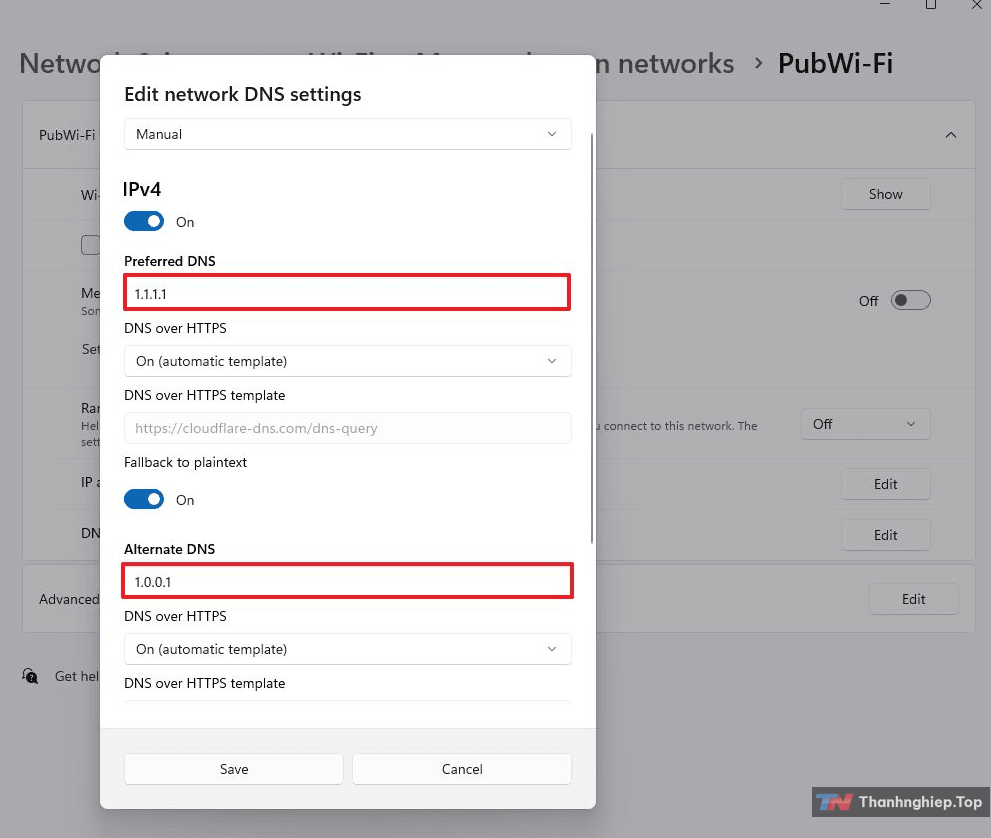Viewport: 991px width, 838px height.
Task: Open the Off dropdown for random hardware addresses
Action: 865,424
